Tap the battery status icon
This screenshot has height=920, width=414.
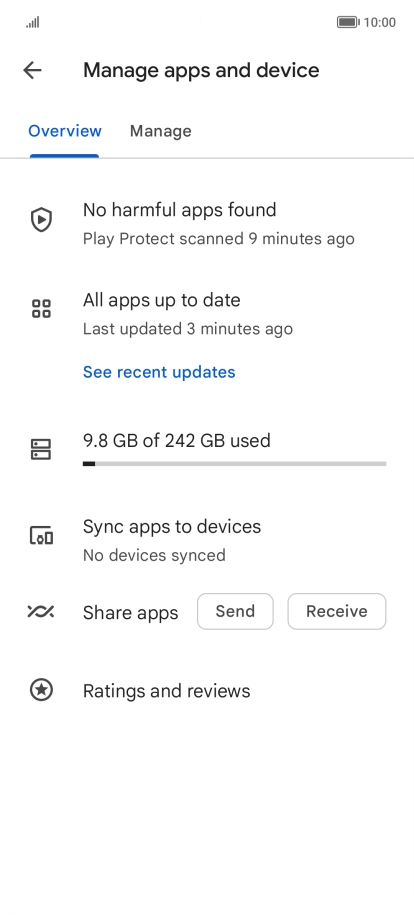click(348, 22)
